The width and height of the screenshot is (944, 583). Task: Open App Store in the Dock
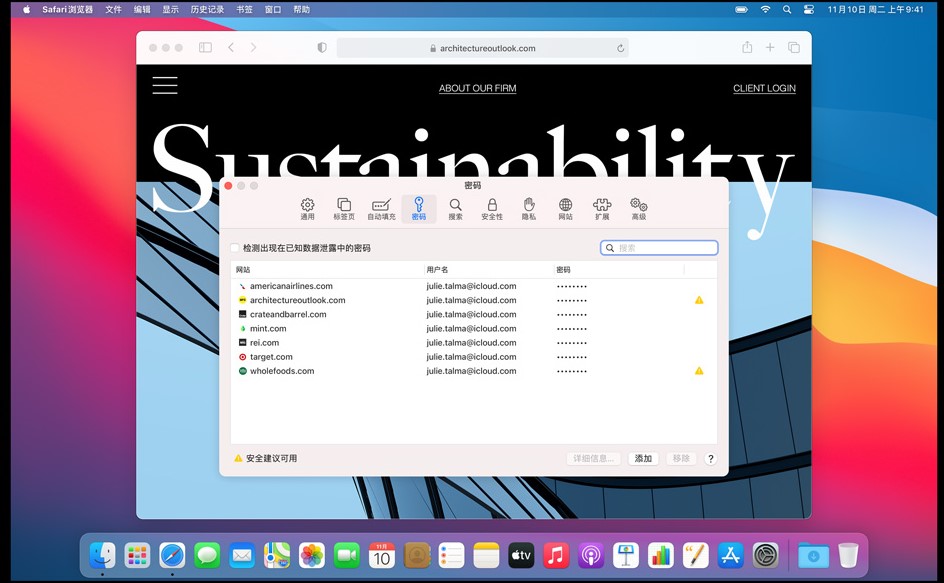[731, 555]
